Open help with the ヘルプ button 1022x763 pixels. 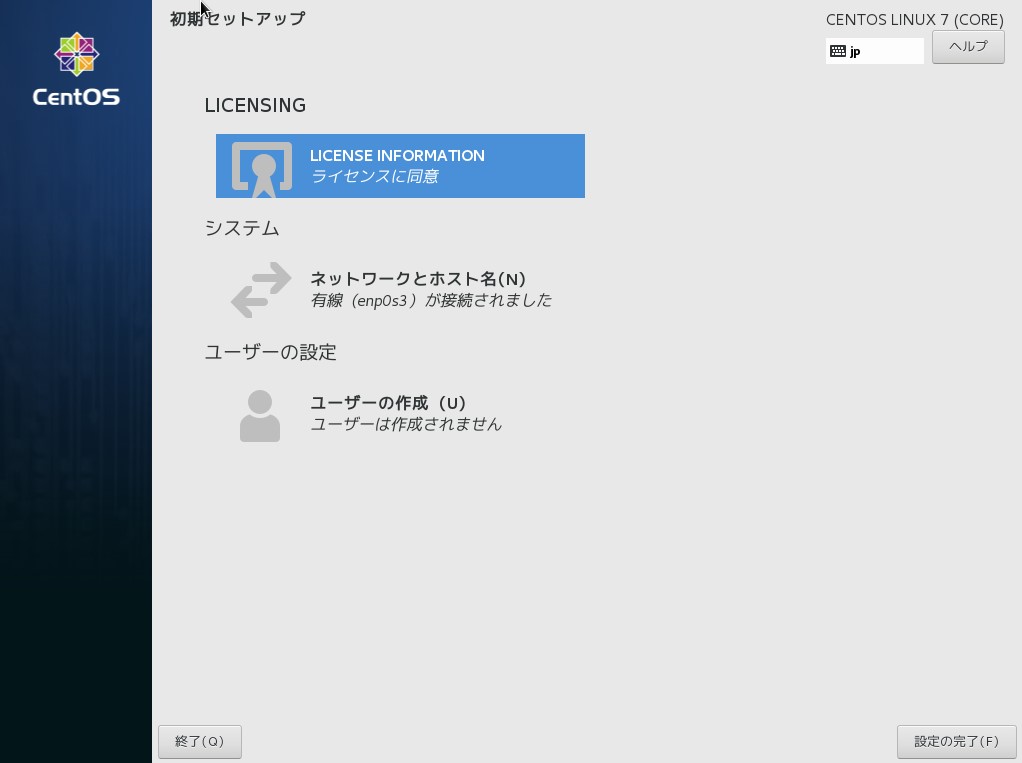click(x=967, y=47)
